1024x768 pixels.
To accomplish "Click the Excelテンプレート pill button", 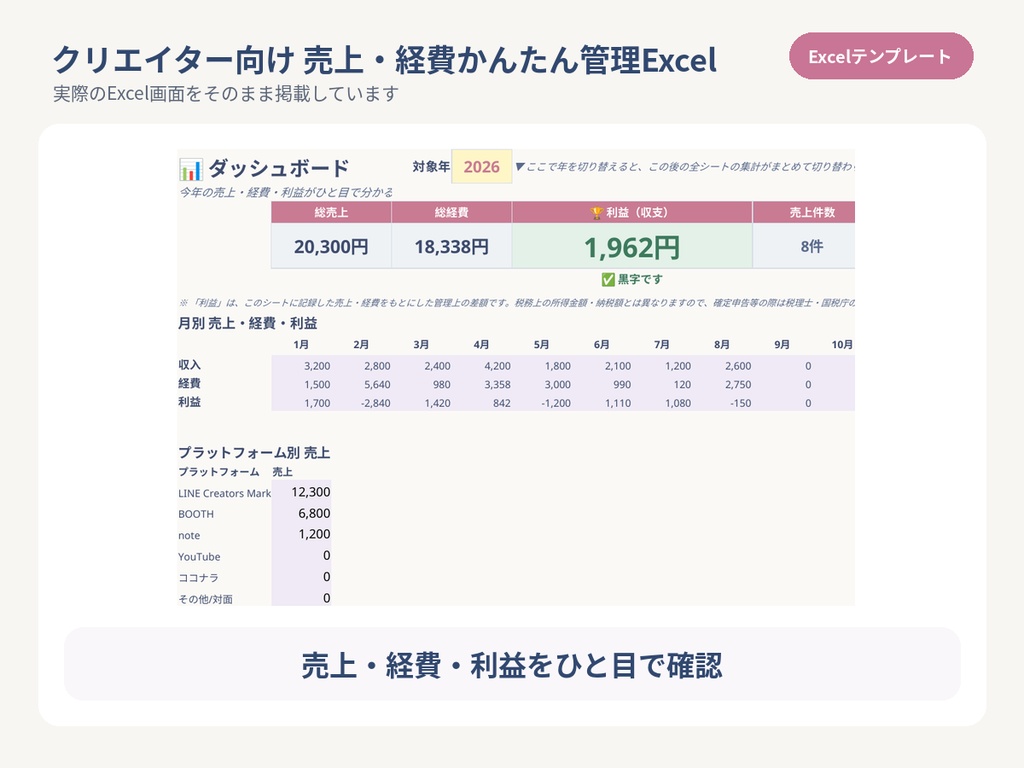I will pyautogui.click(x=880, y=56).
